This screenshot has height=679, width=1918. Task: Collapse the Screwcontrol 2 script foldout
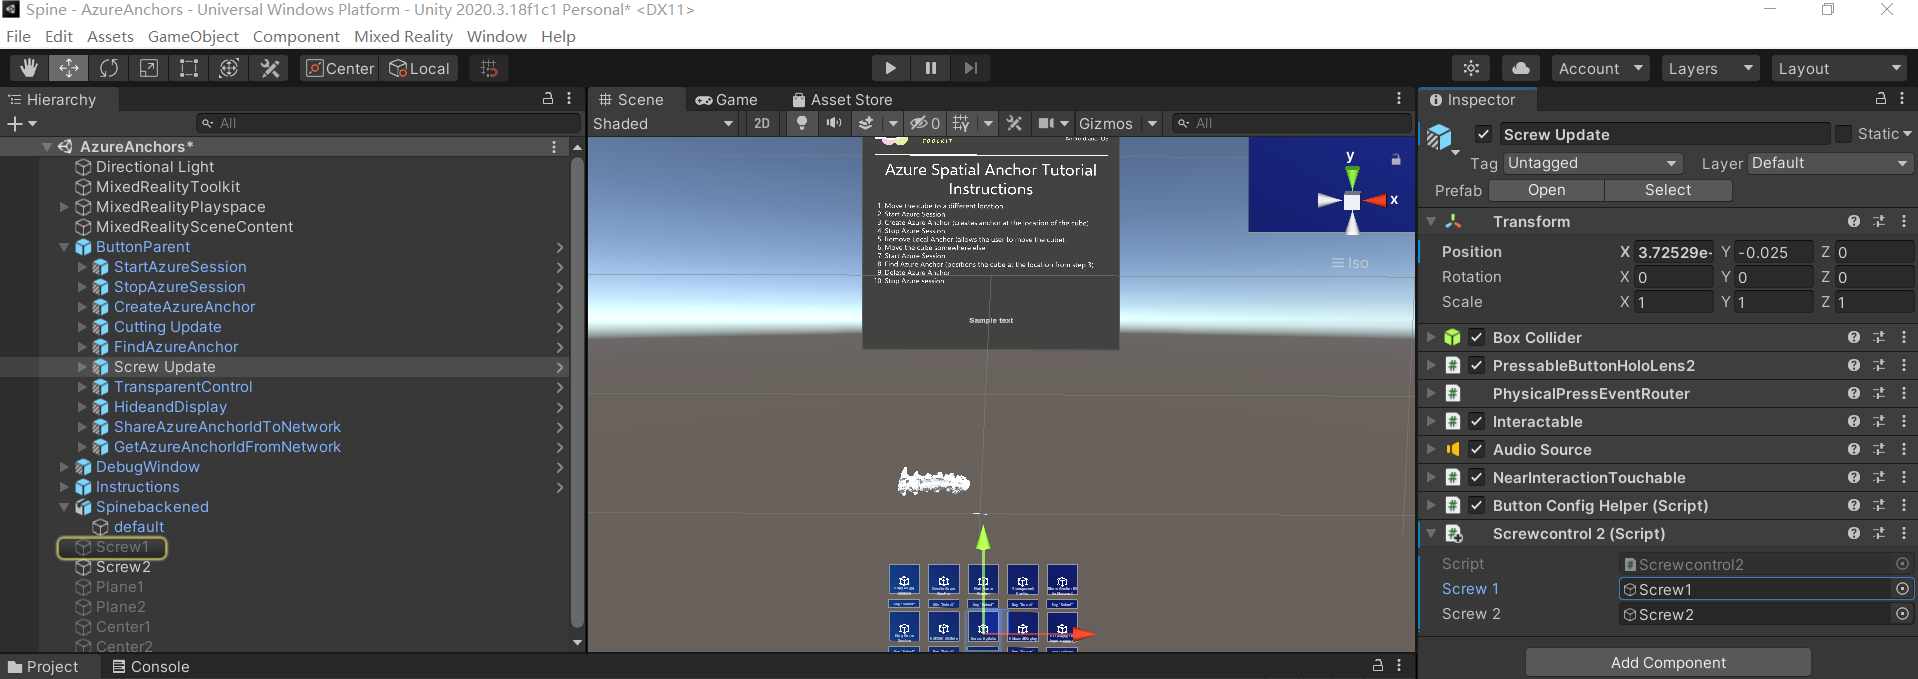coord(1431,534)
